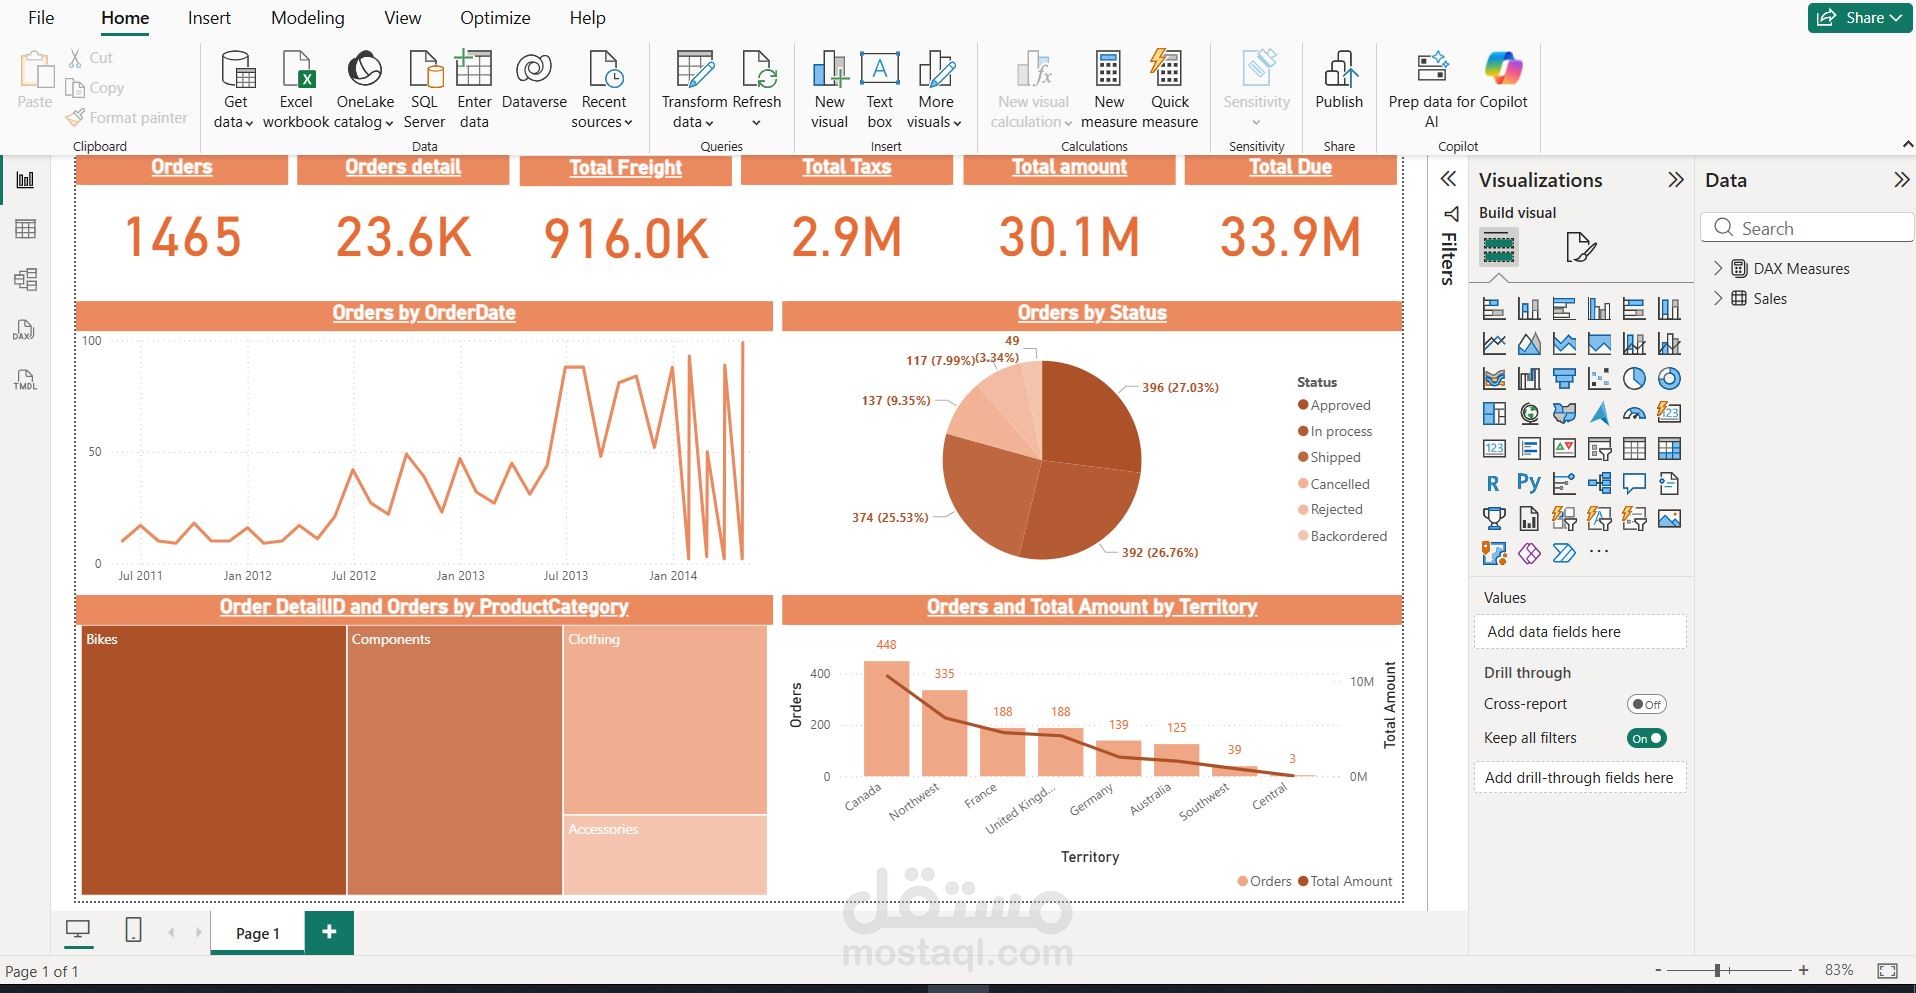The width and height of the screenshot is (1916, 993).
Task: Select the Pie chart visual icon
Action: tap(1635, 378)
